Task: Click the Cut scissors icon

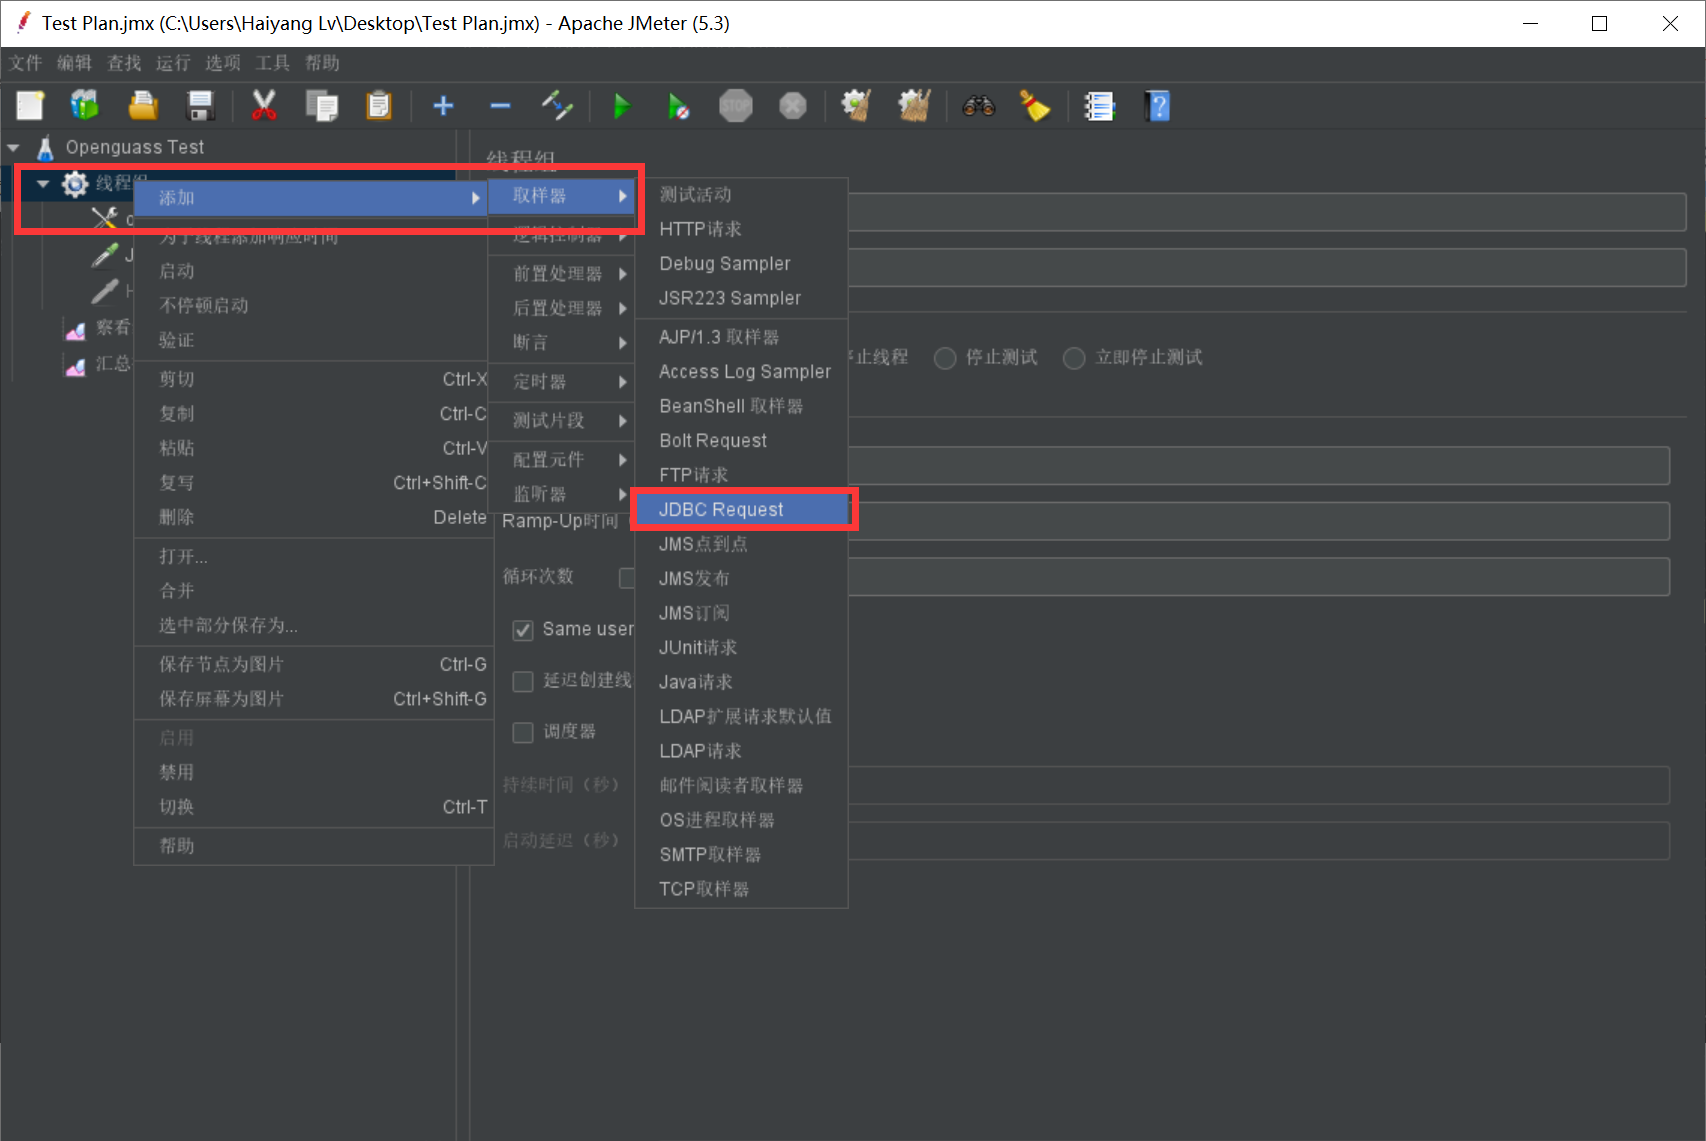Action: 264,105
